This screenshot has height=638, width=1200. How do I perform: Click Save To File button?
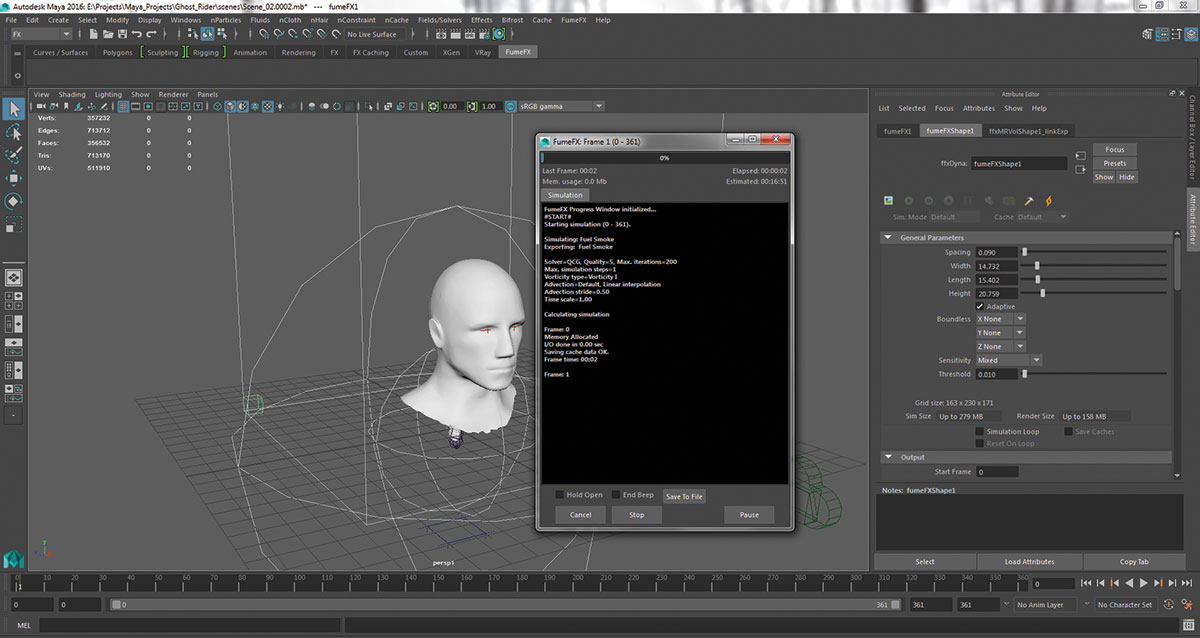(684, 496)
